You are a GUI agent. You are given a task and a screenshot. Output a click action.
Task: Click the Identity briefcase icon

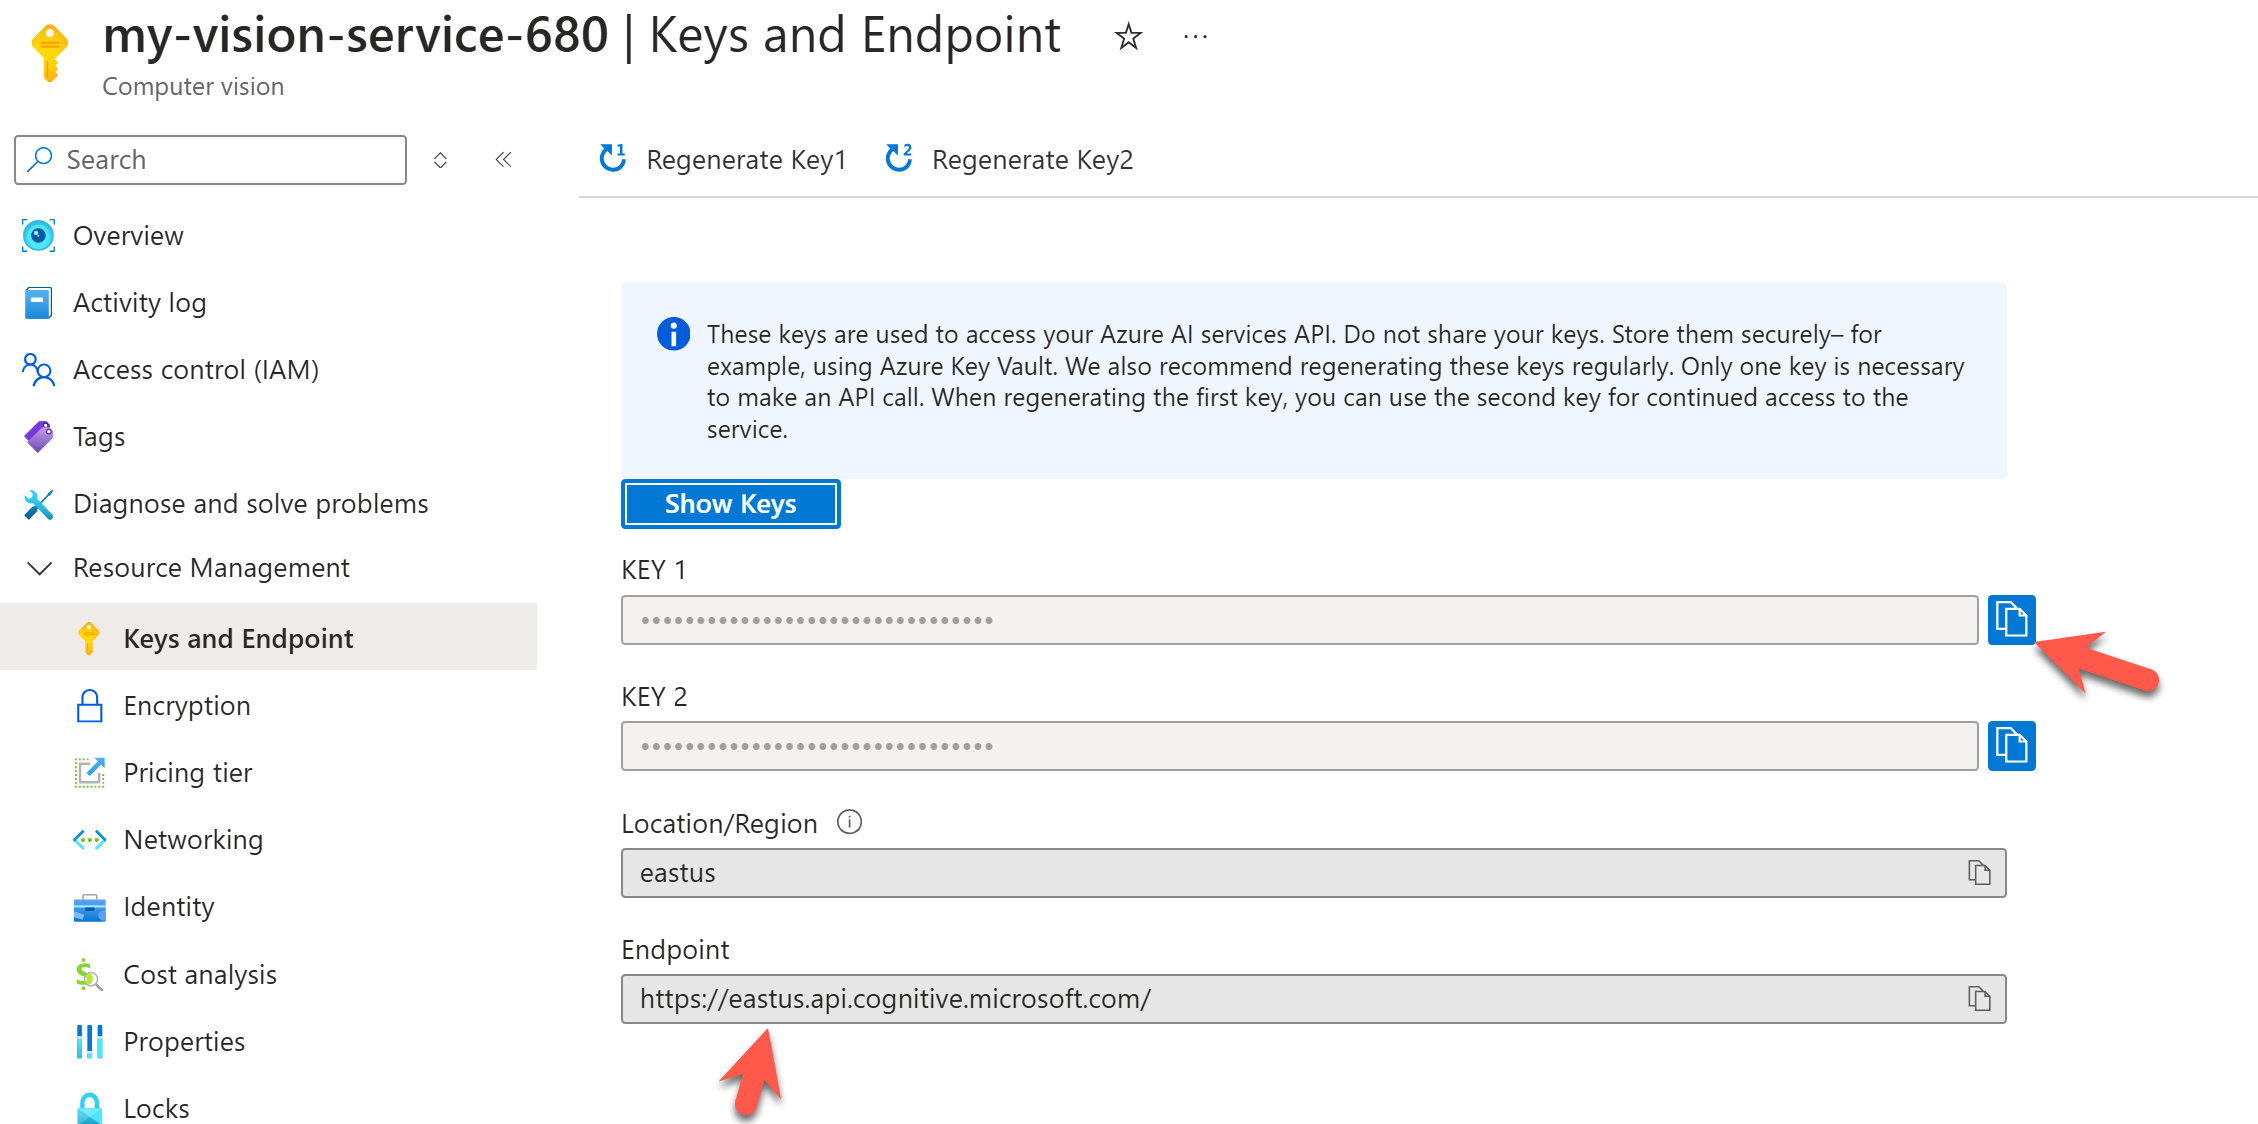click(x=89, y=908)
